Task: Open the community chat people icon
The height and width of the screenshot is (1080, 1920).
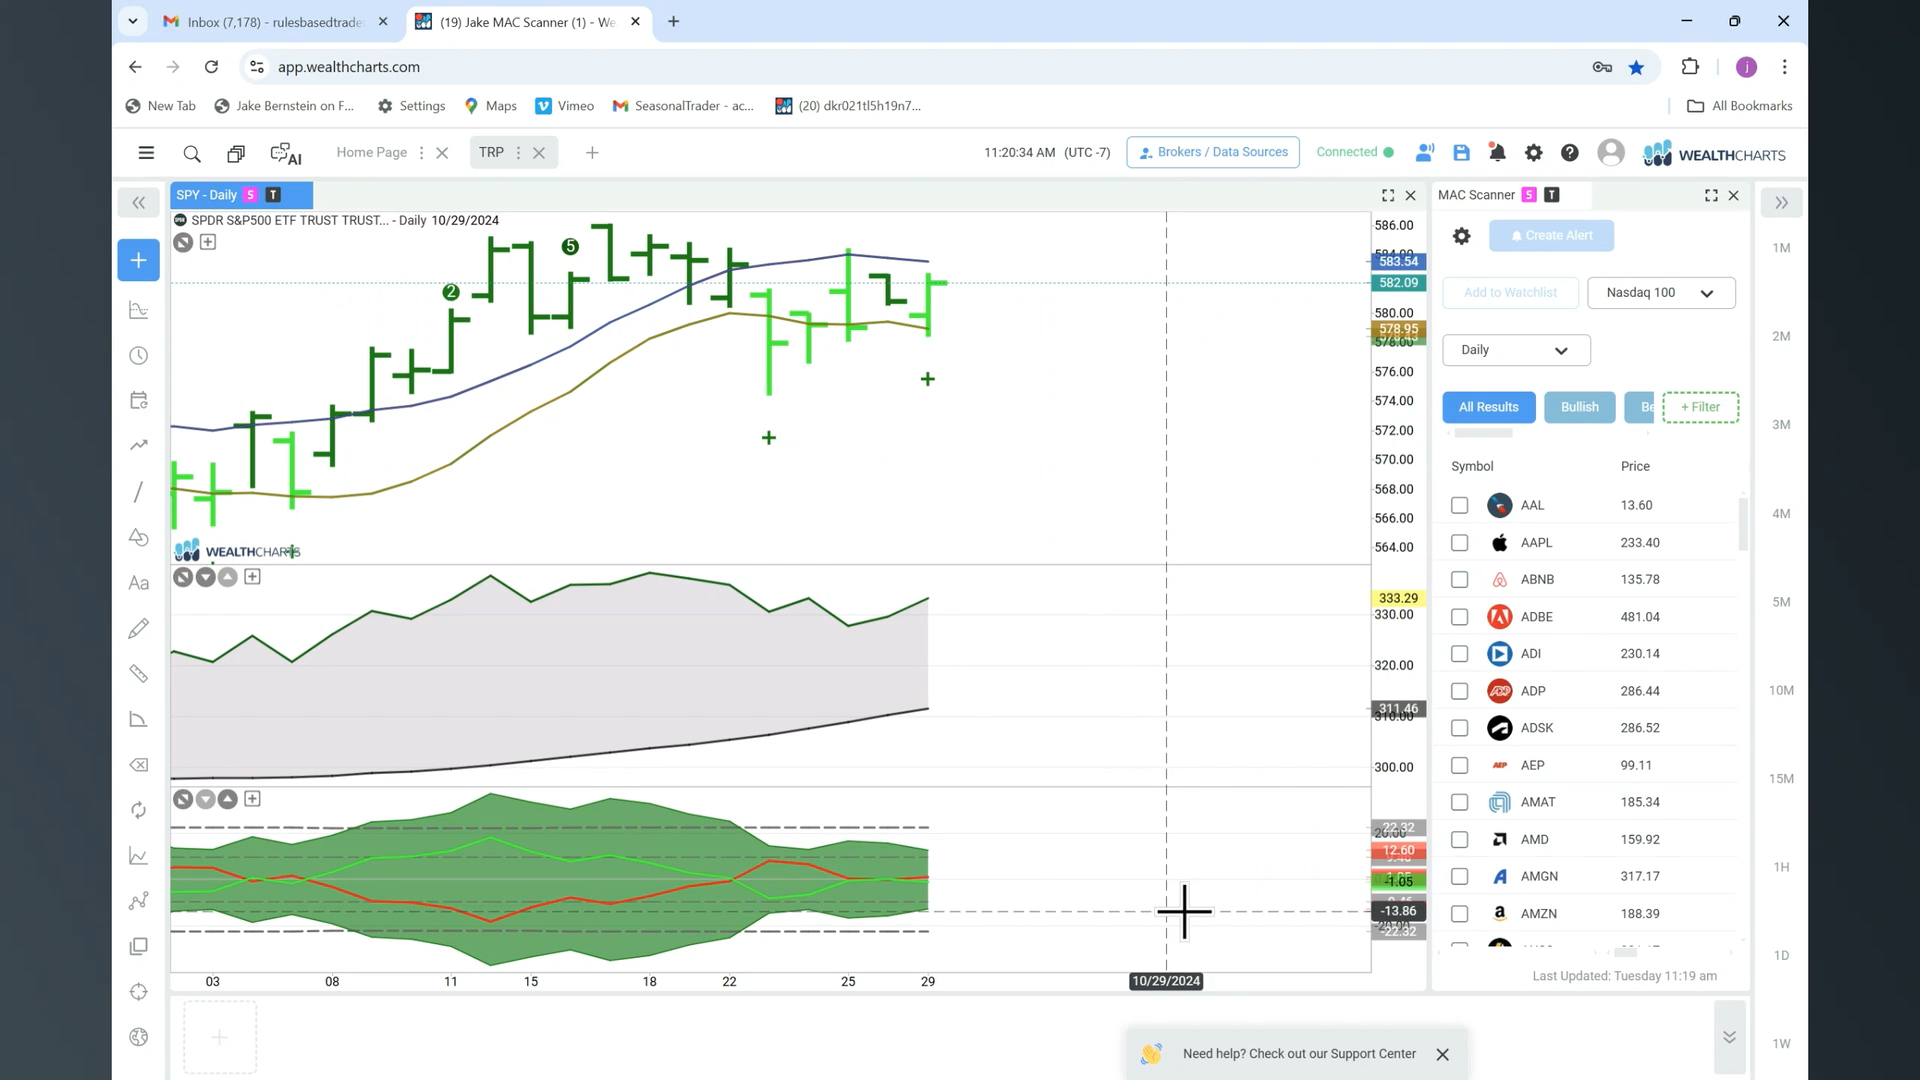Action: point(1425,153)
